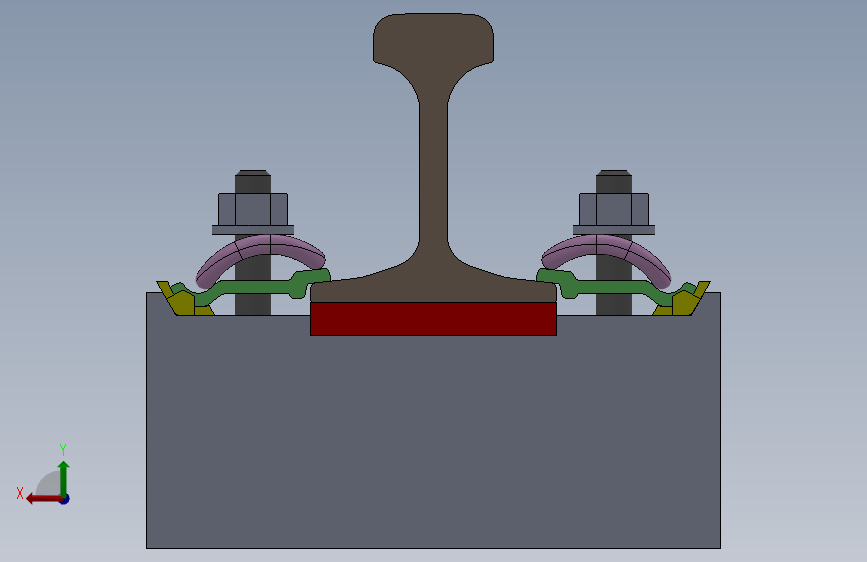Select the top of the right bolt shank
867x562 pixels.
614,181
